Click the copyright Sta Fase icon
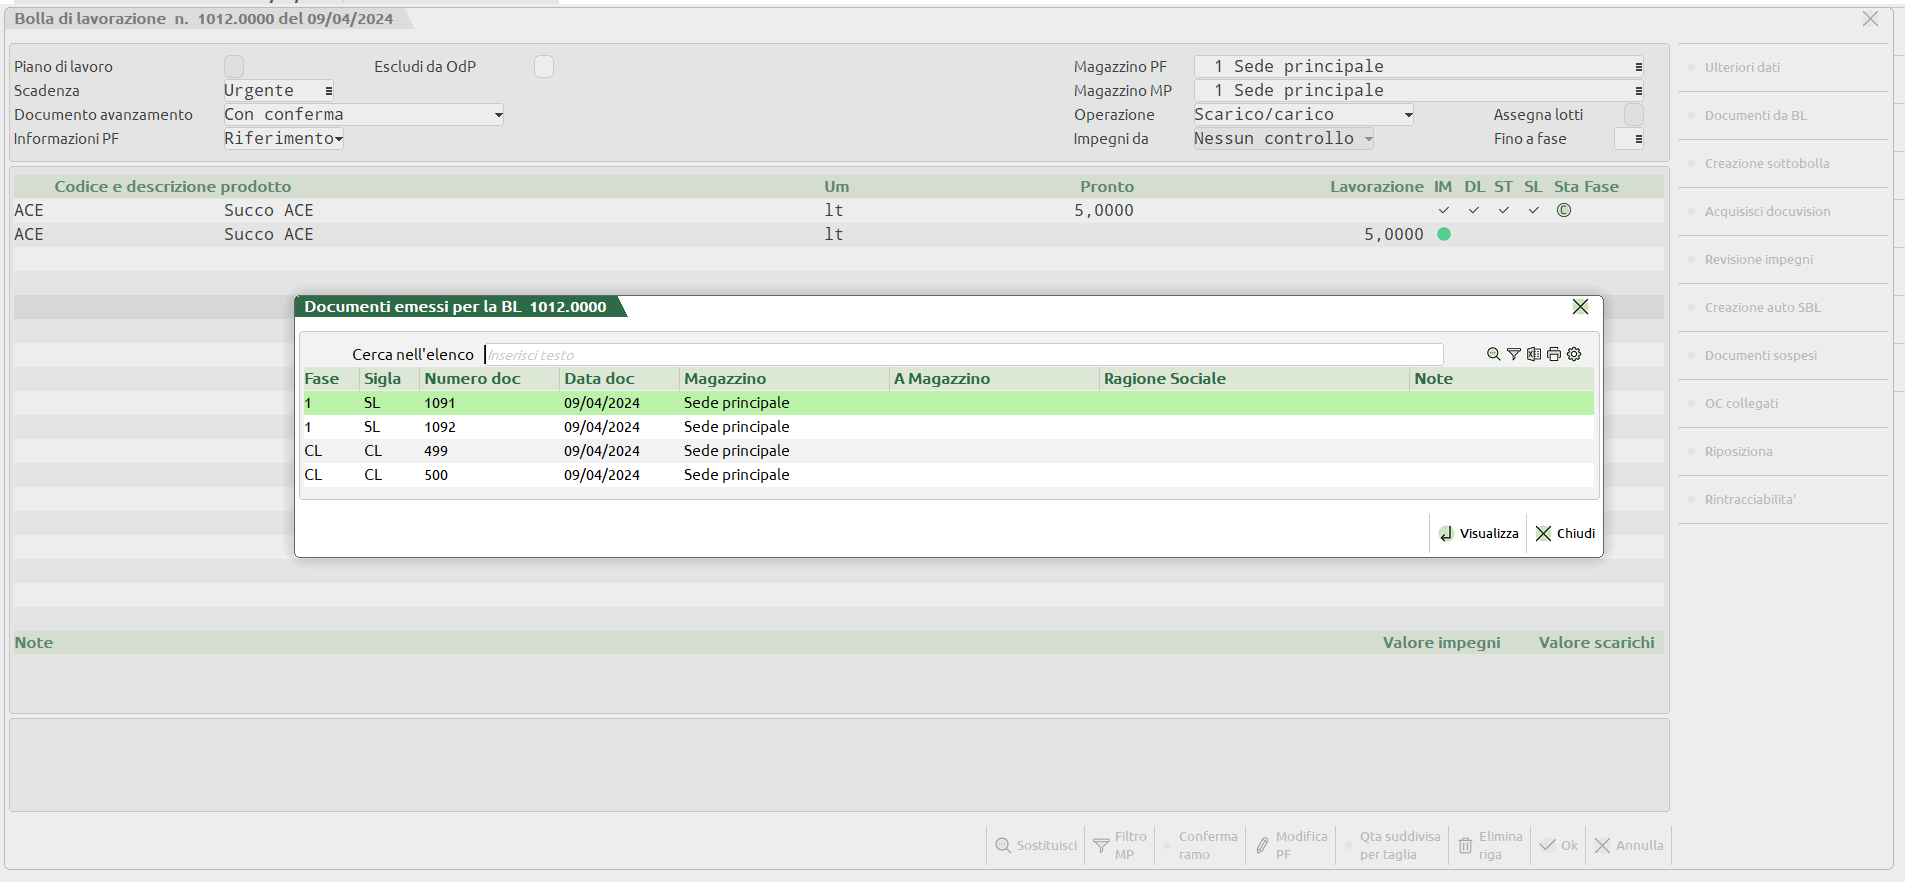Screen dimensions: 1905x882 [1564, 210]
